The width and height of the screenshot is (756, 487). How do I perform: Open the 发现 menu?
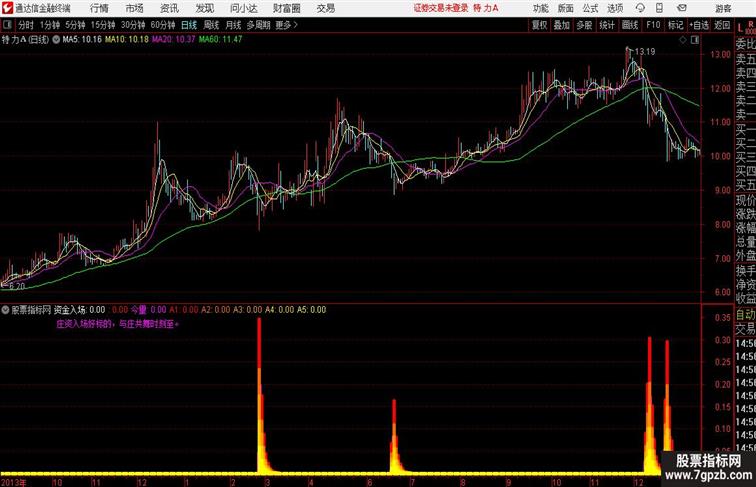(x=204, y=8)
